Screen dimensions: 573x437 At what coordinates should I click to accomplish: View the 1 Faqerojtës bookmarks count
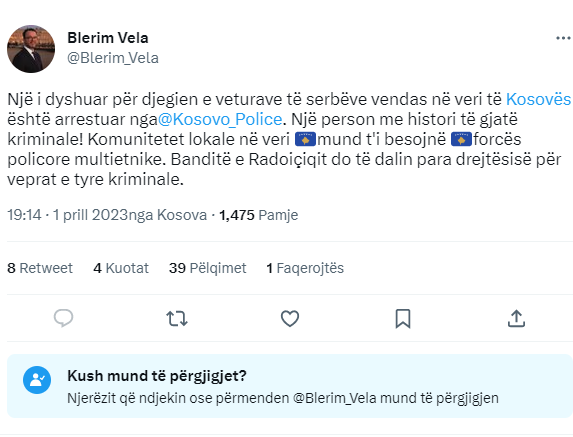click(305, 268)
